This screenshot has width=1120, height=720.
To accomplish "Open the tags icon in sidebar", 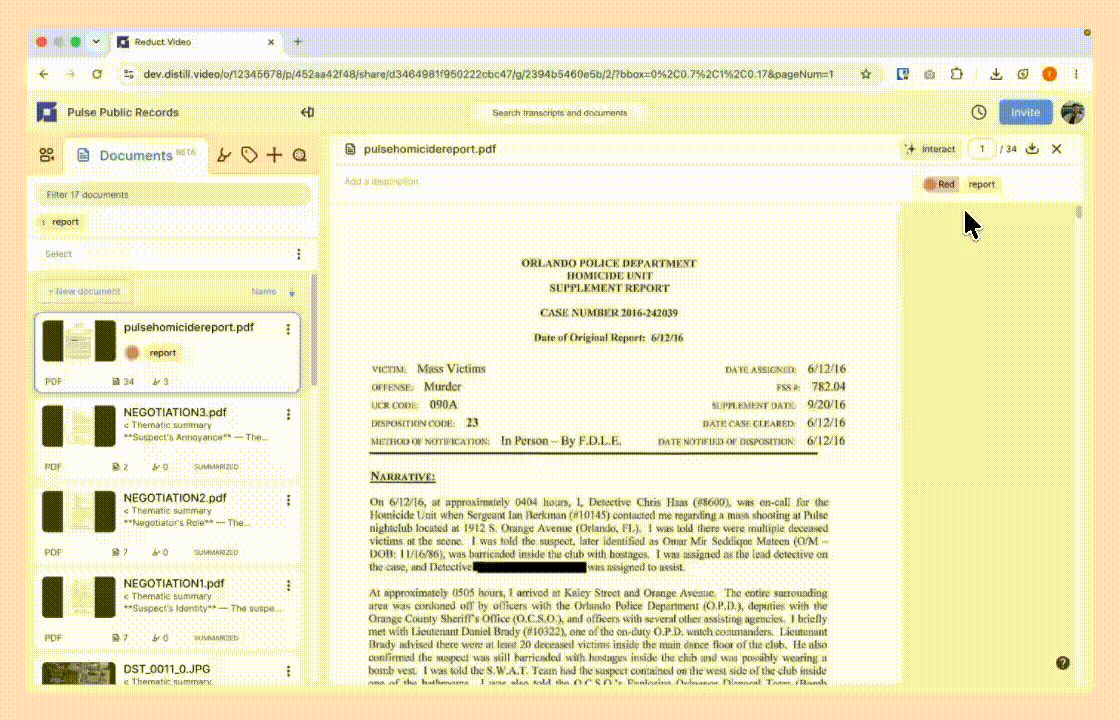I will coord(249,155).
